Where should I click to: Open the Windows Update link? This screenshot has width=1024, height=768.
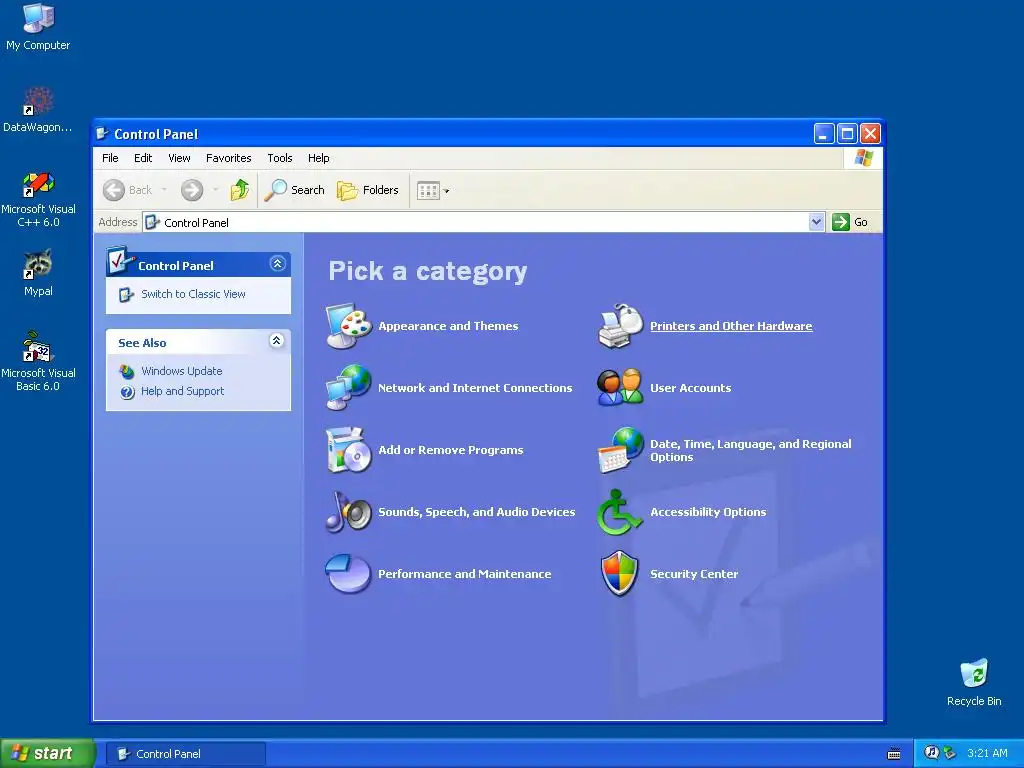pos(182,371)
